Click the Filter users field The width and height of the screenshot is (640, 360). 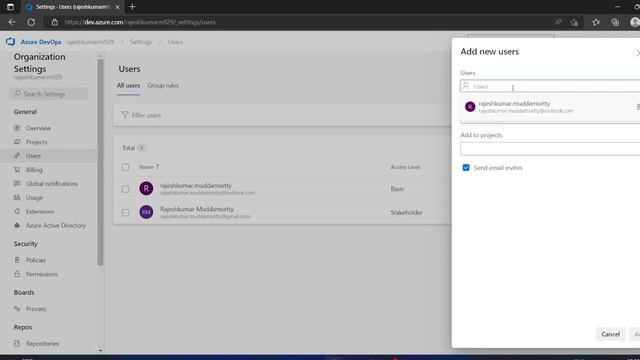point(282,115)
